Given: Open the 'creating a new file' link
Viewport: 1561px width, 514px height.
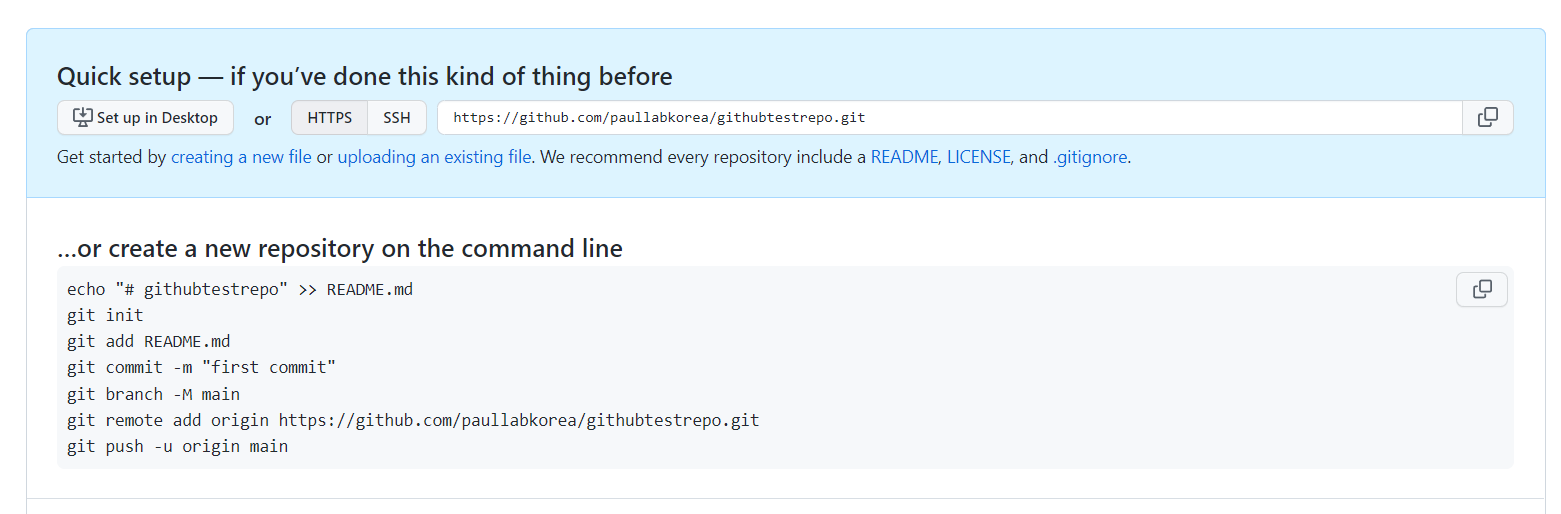Looking at the screenshot, I should 241,157.
